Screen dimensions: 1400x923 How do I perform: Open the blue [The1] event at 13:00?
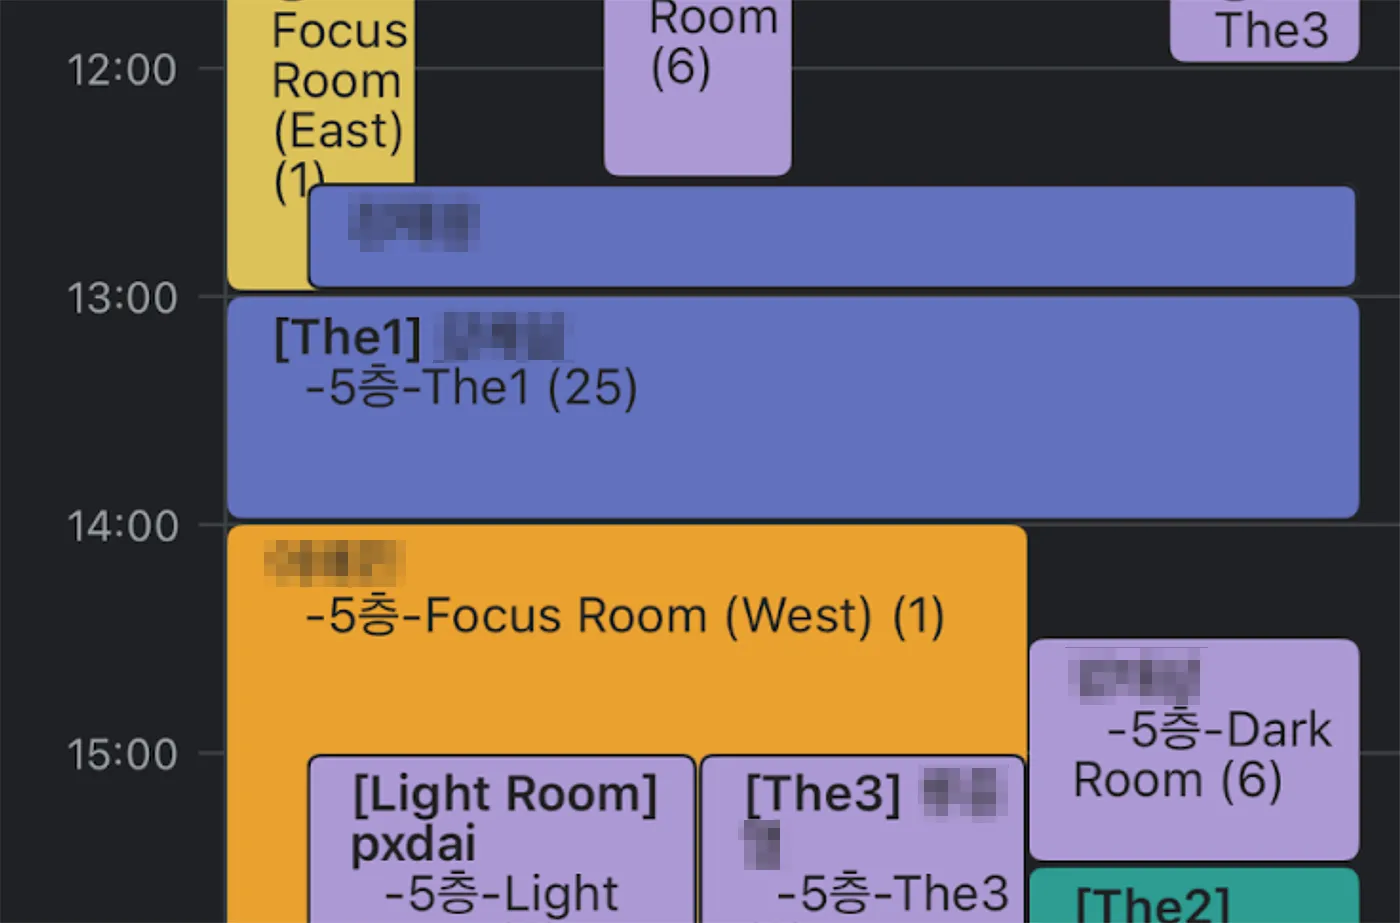(790, 450)
